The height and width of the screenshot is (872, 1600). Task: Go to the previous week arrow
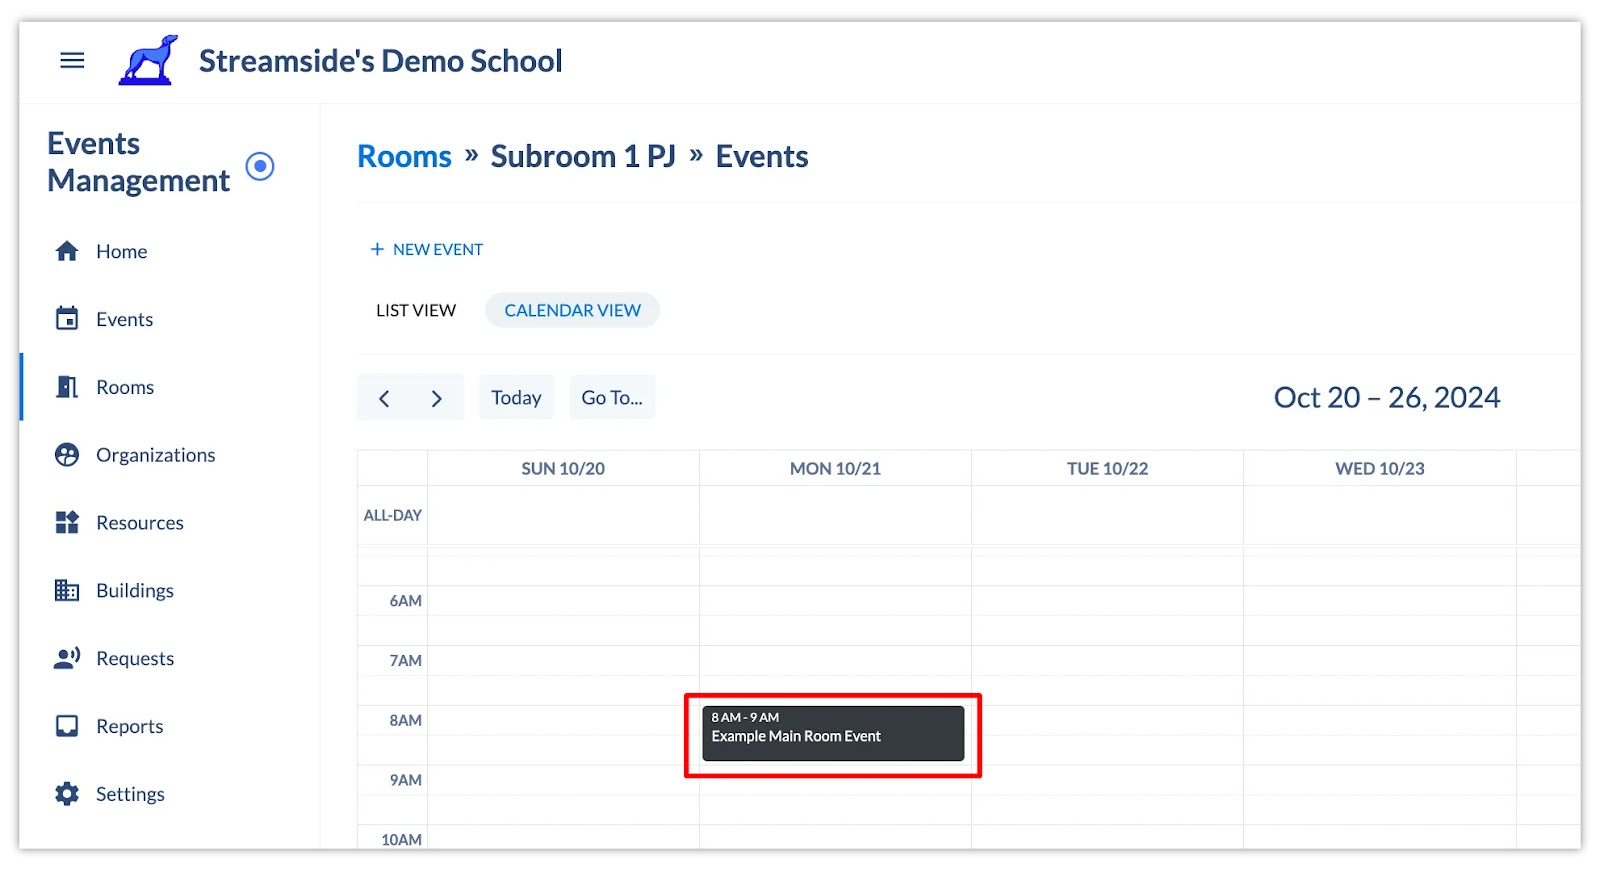[384, 398]
